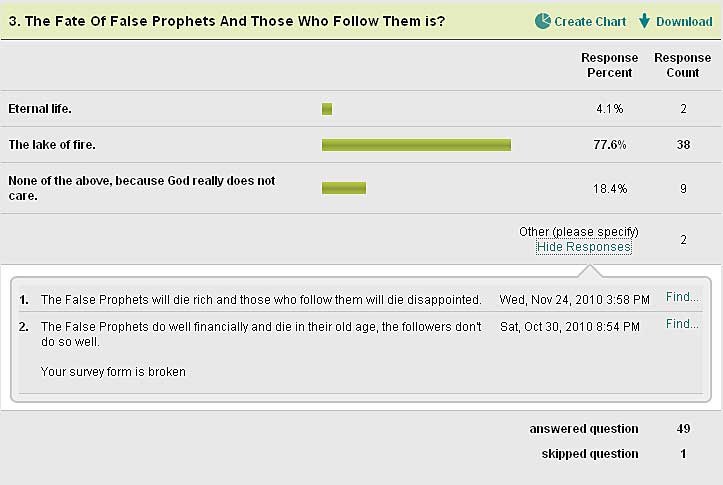Click the lake of fire bar

[416, 145]
